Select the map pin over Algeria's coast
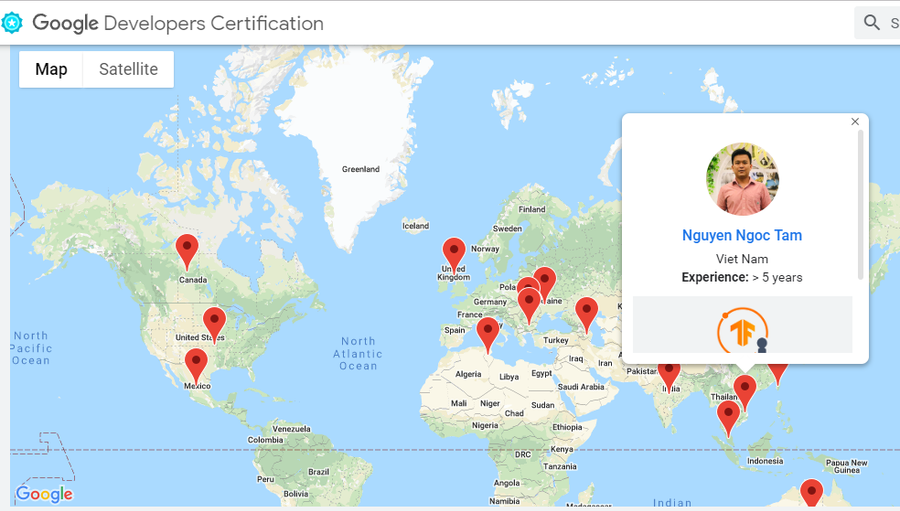Viewport: 900px width, 511px height. pos(488,335)
